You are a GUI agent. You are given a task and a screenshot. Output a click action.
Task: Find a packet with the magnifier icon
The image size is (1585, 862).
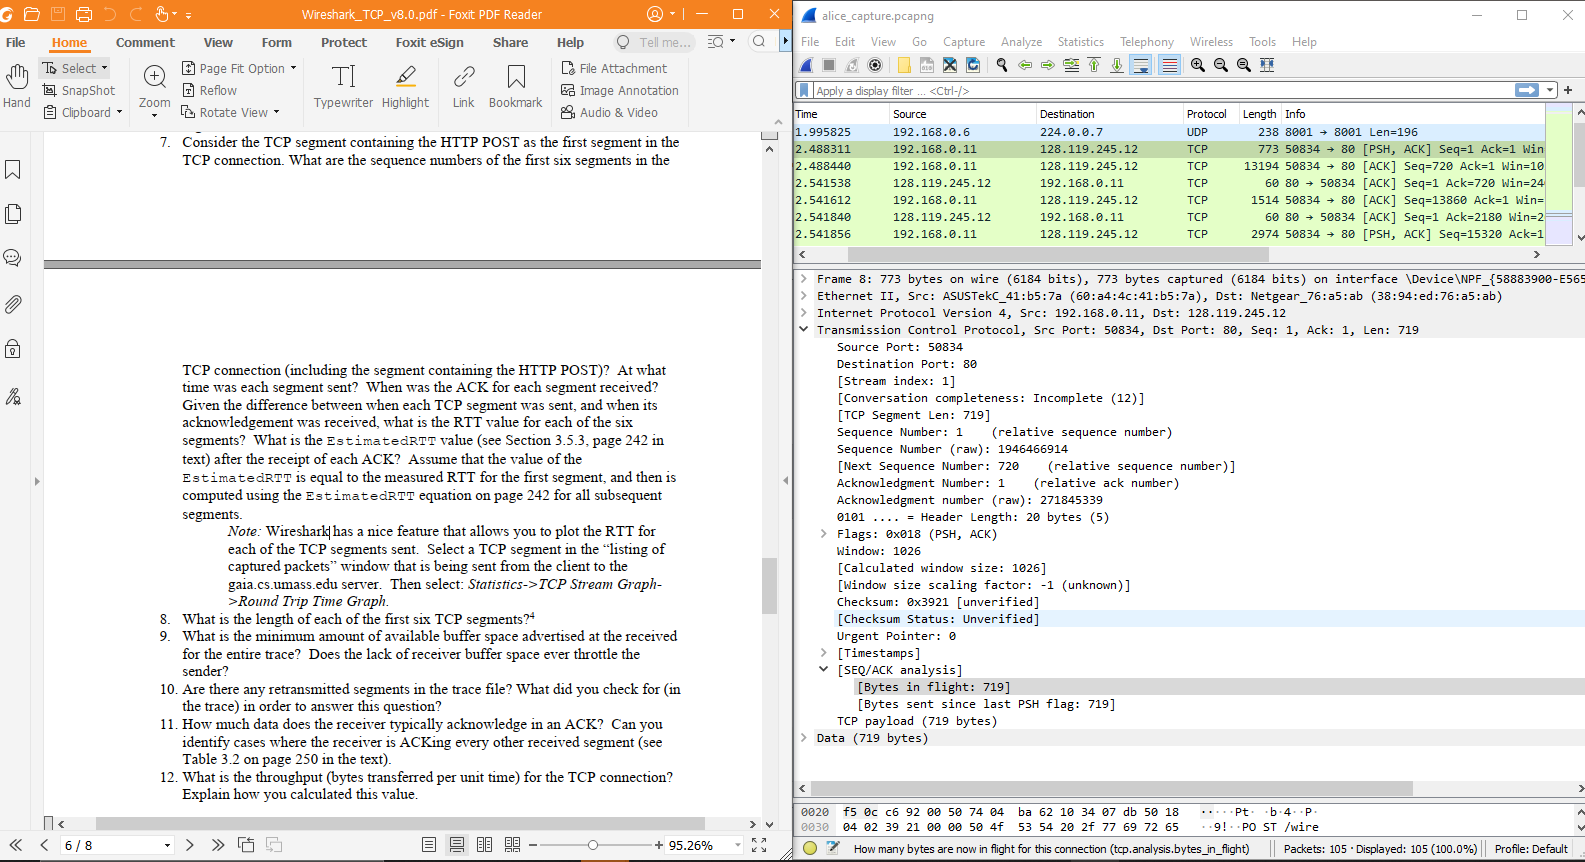1002,65
